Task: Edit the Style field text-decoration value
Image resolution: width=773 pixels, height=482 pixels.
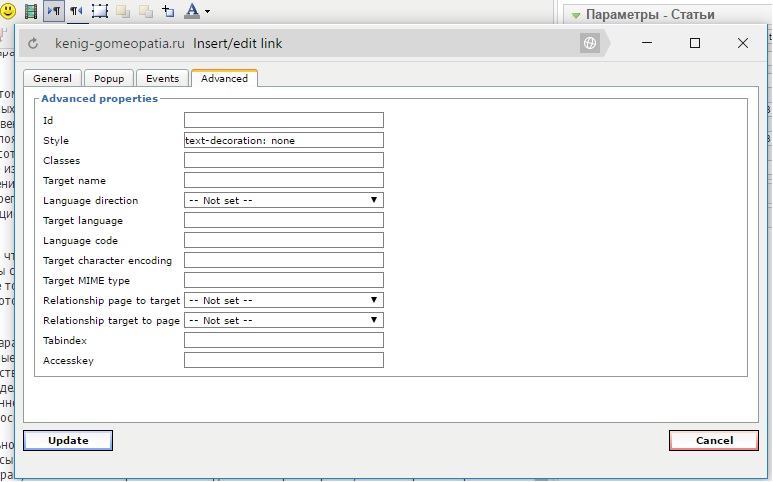Action: tap(283, 140)
